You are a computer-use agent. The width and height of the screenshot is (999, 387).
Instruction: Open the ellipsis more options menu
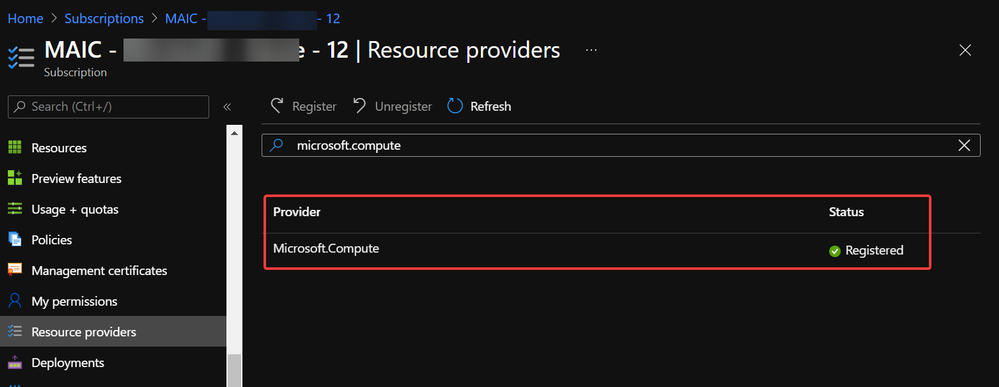(x=591, y=50)
